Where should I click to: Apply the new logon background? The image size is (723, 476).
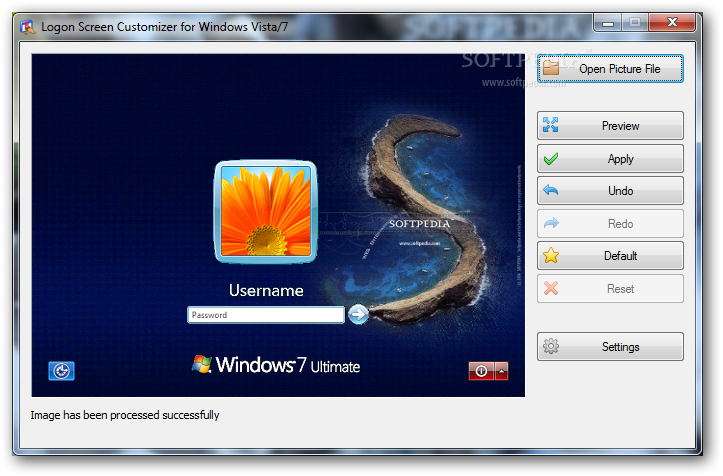[x=610, y=159]
